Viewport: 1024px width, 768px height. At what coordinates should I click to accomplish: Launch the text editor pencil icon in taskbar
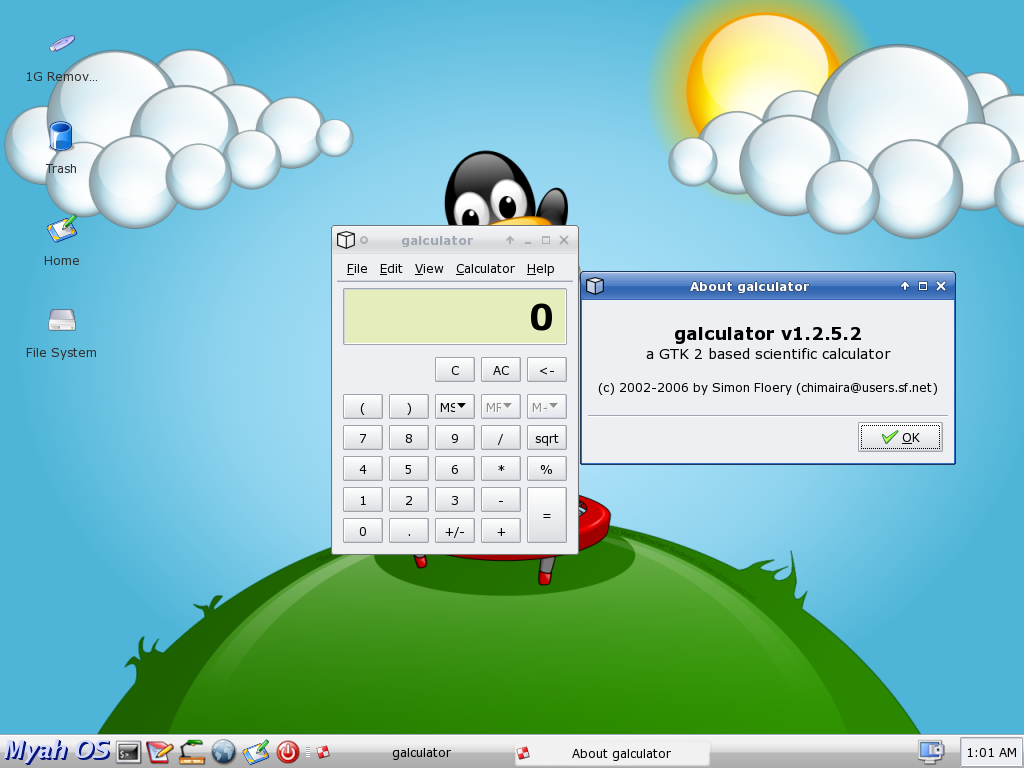[x=159, y=752]
